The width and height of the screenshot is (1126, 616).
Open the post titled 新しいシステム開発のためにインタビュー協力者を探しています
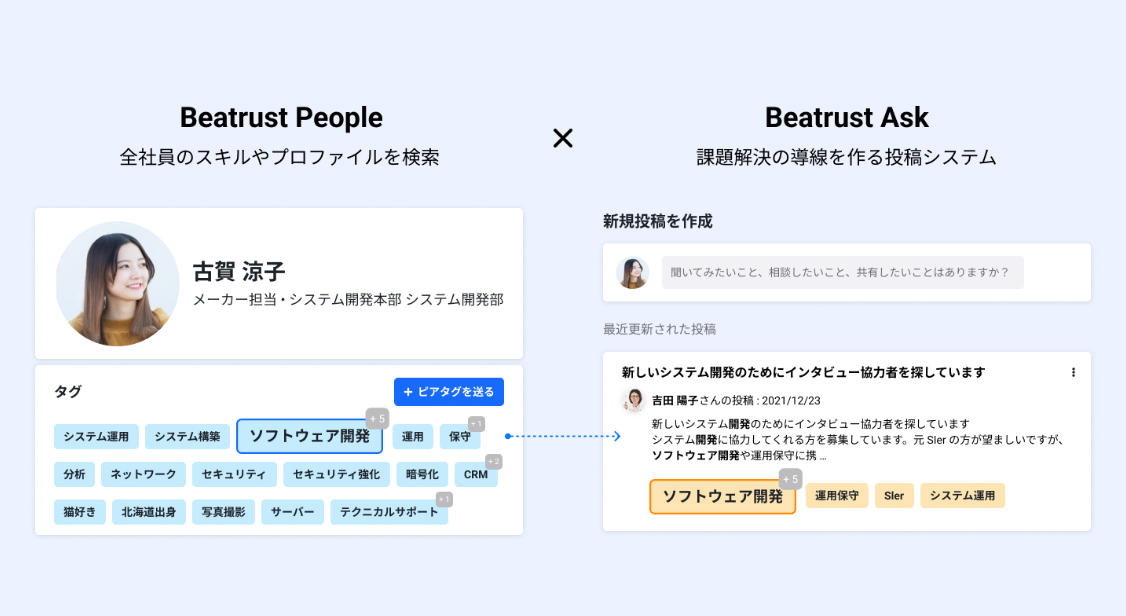(803, 372)
